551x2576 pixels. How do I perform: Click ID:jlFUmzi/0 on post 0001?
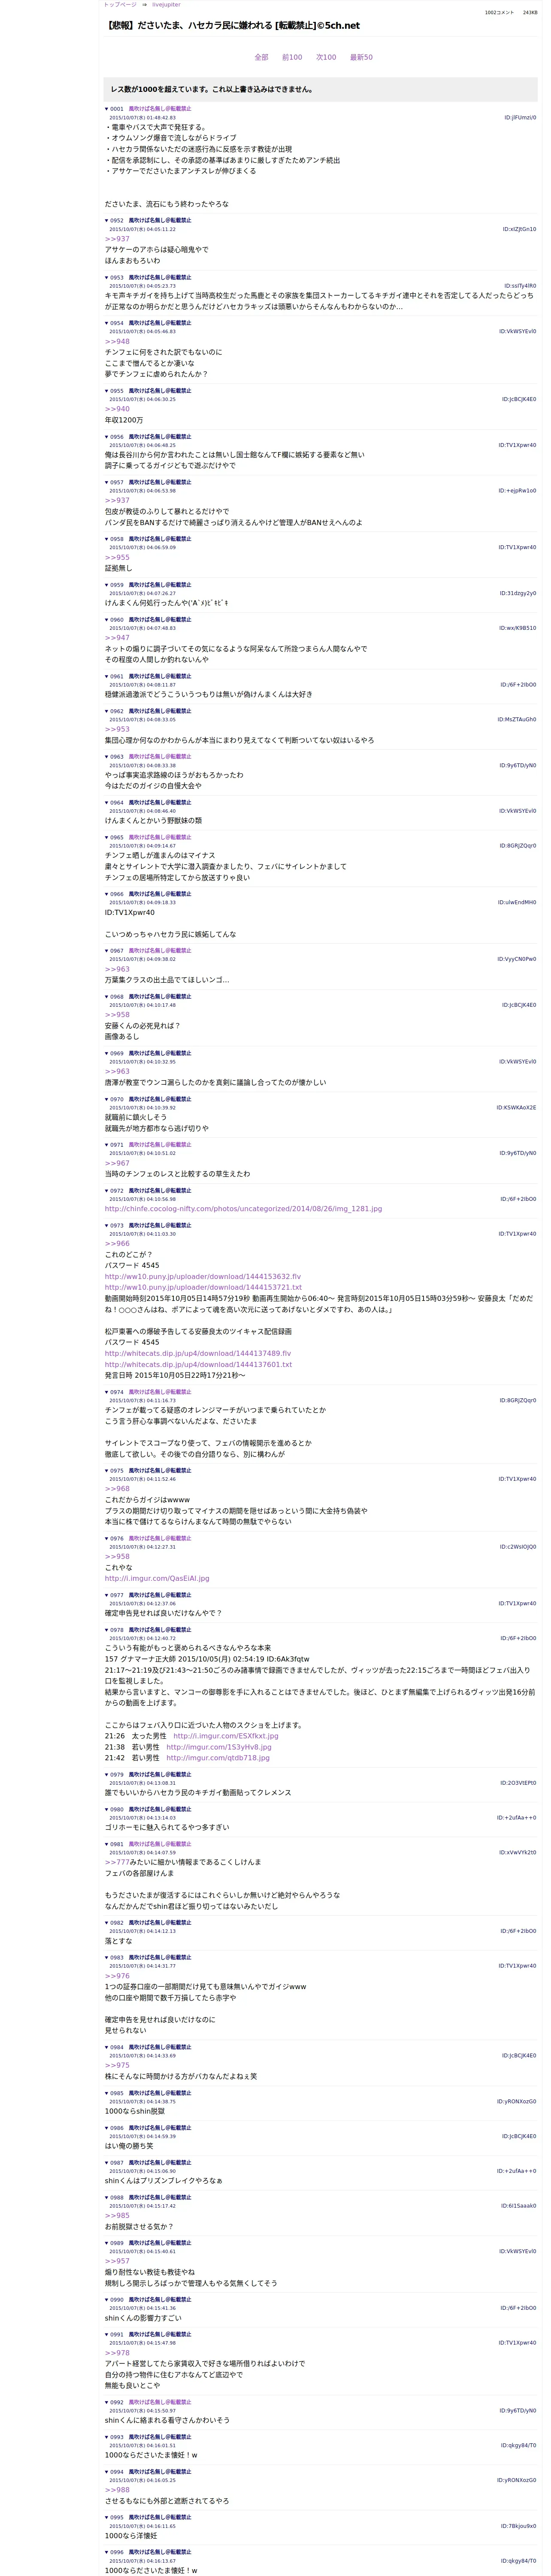point(520,118)
